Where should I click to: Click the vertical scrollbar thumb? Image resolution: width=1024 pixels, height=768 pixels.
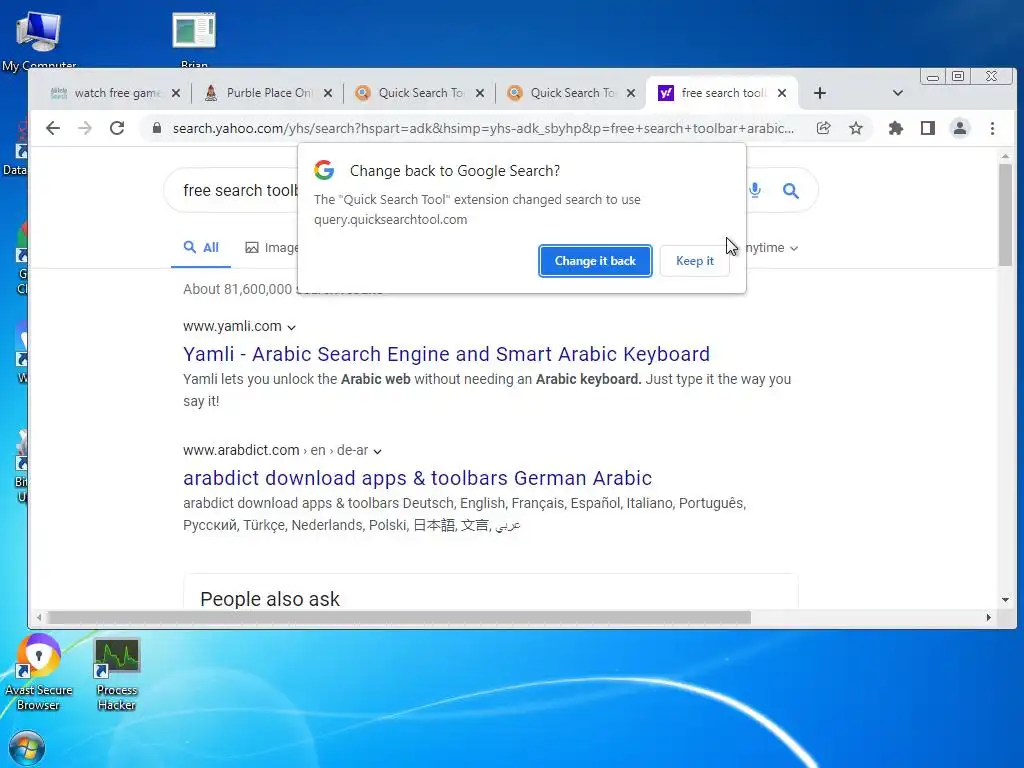coord(1005,214)
